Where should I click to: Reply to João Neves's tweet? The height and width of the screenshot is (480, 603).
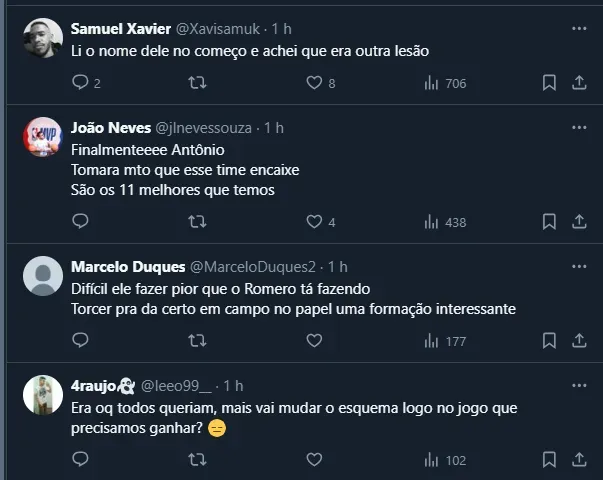coord(81,222)
